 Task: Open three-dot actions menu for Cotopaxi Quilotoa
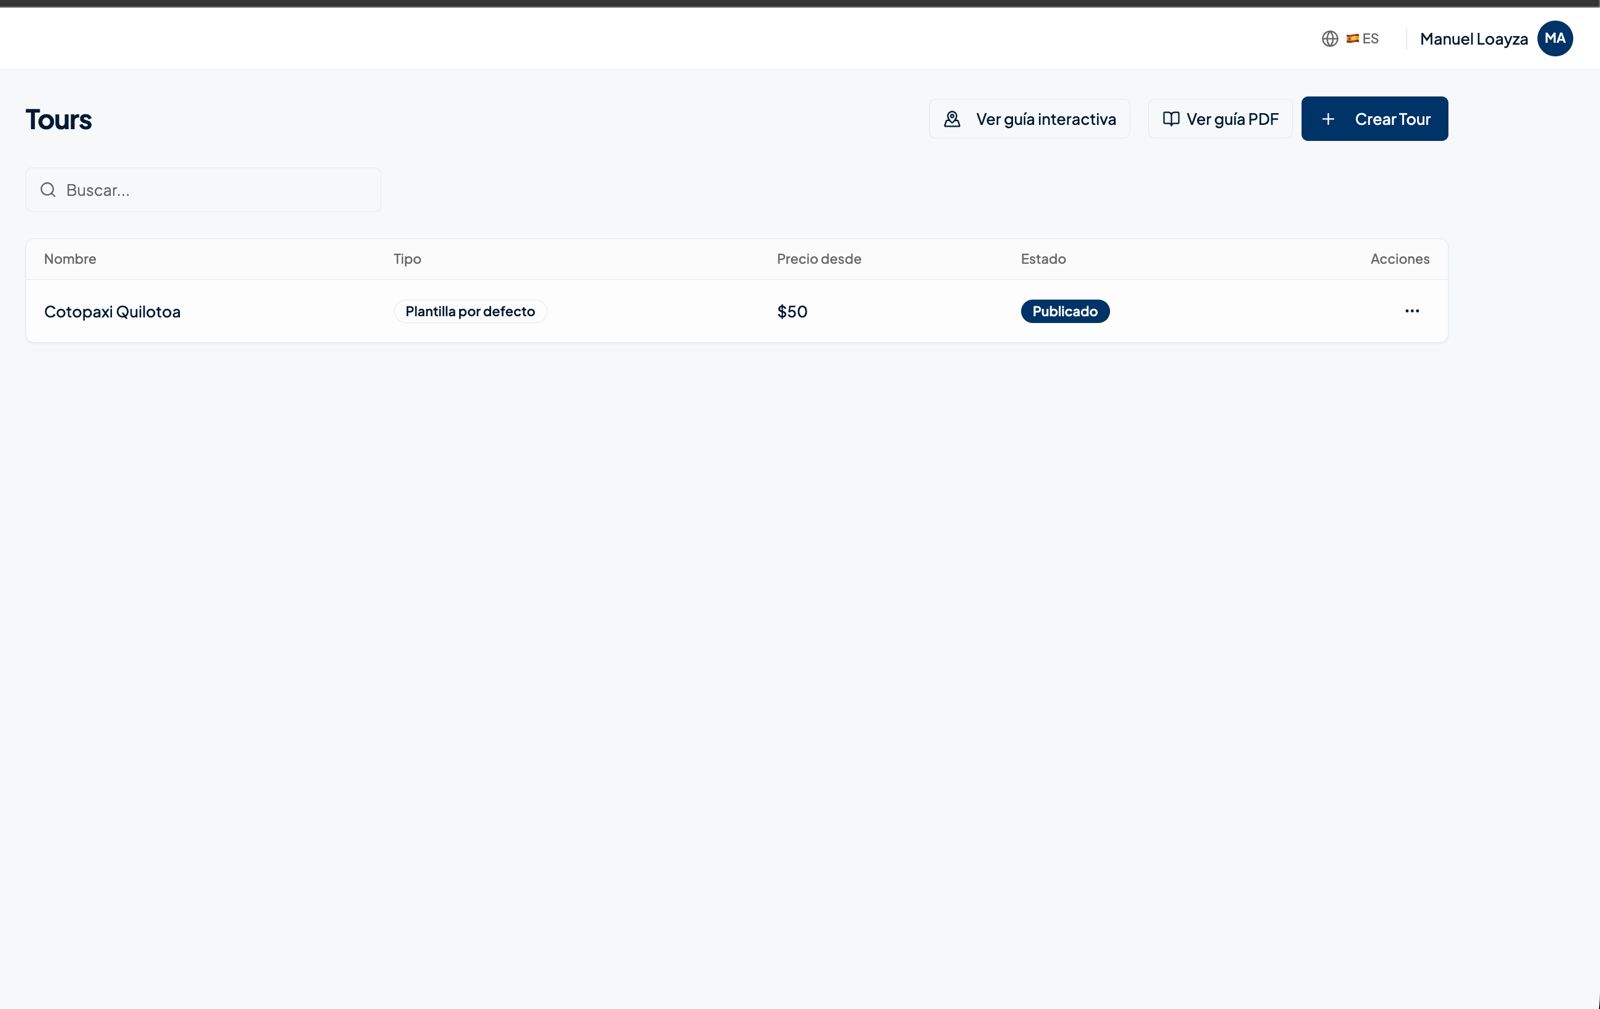[x=1411, y=311]
